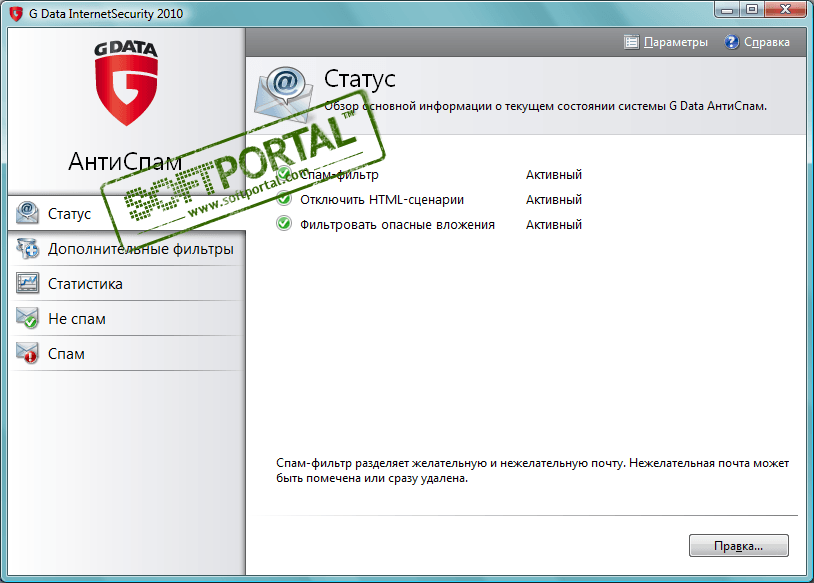Image resolution: width=814 pixels, height=583 pixels.
Task: Close the G Data InternetSecurity window
Action: [x=786, y=9]
